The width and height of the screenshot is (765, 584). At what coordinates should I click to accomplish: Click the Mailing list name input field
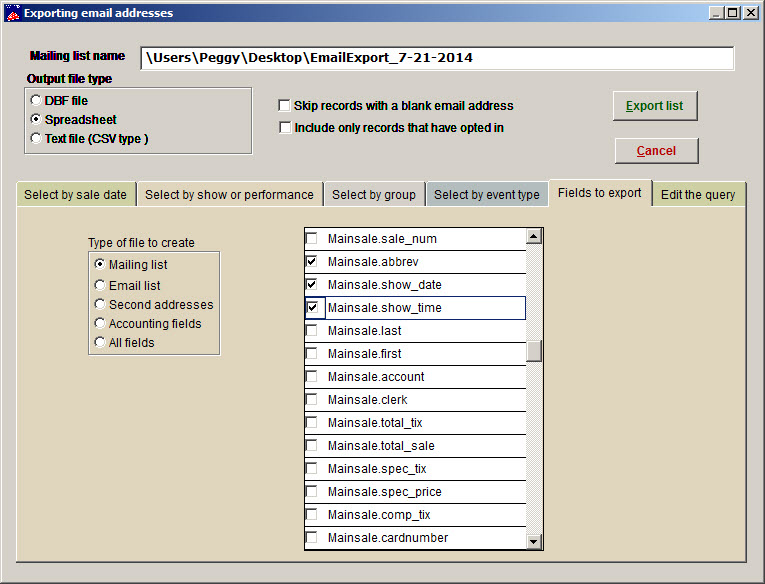437,58
